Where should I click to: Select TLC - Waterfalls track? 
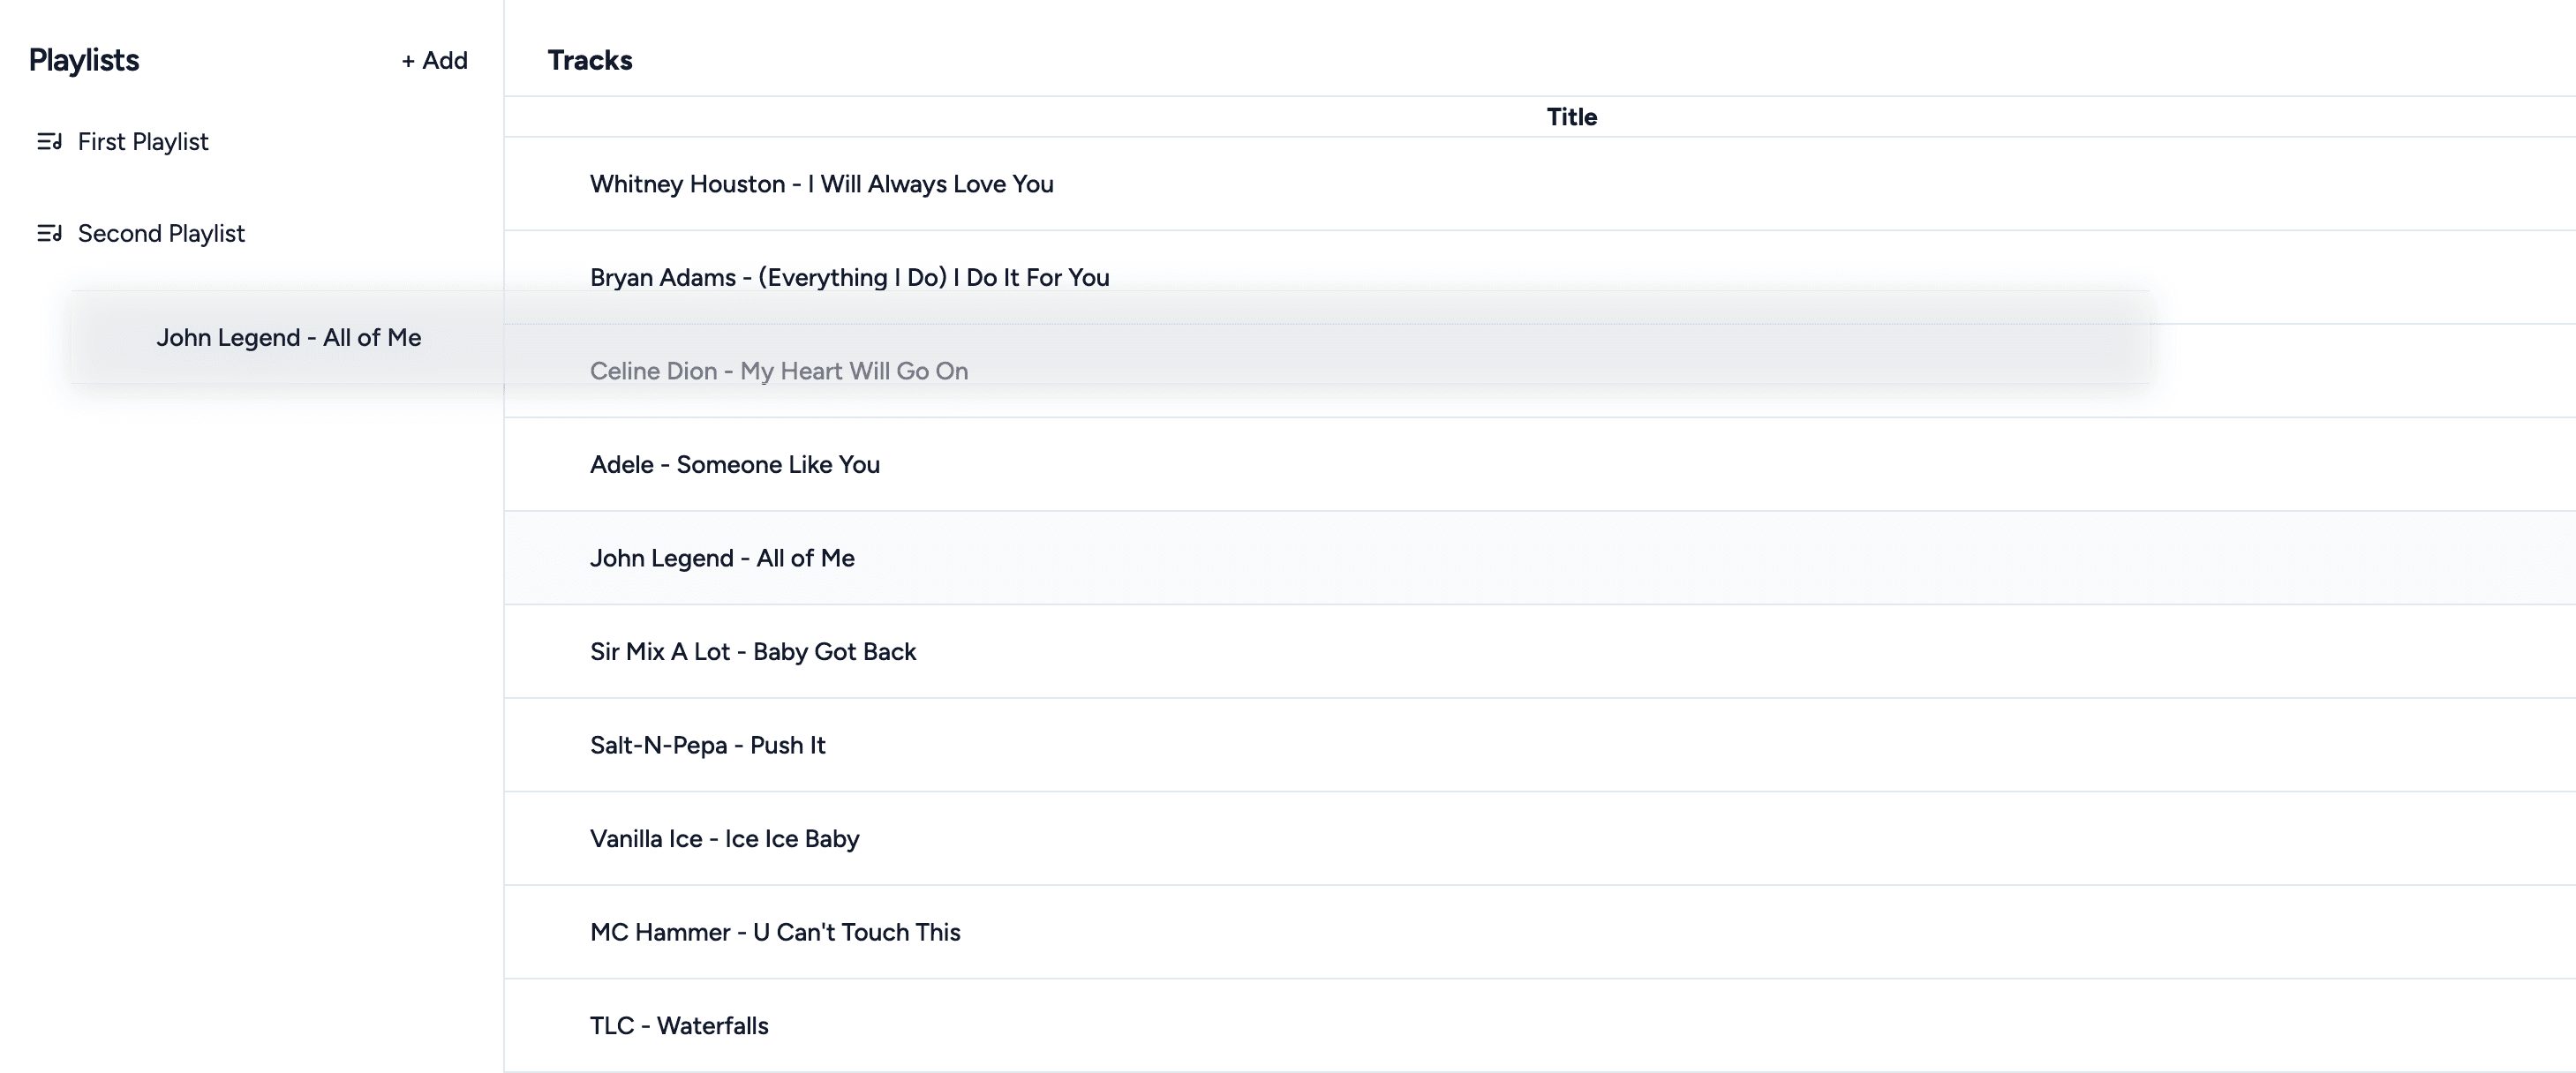tap(679, 1026)
